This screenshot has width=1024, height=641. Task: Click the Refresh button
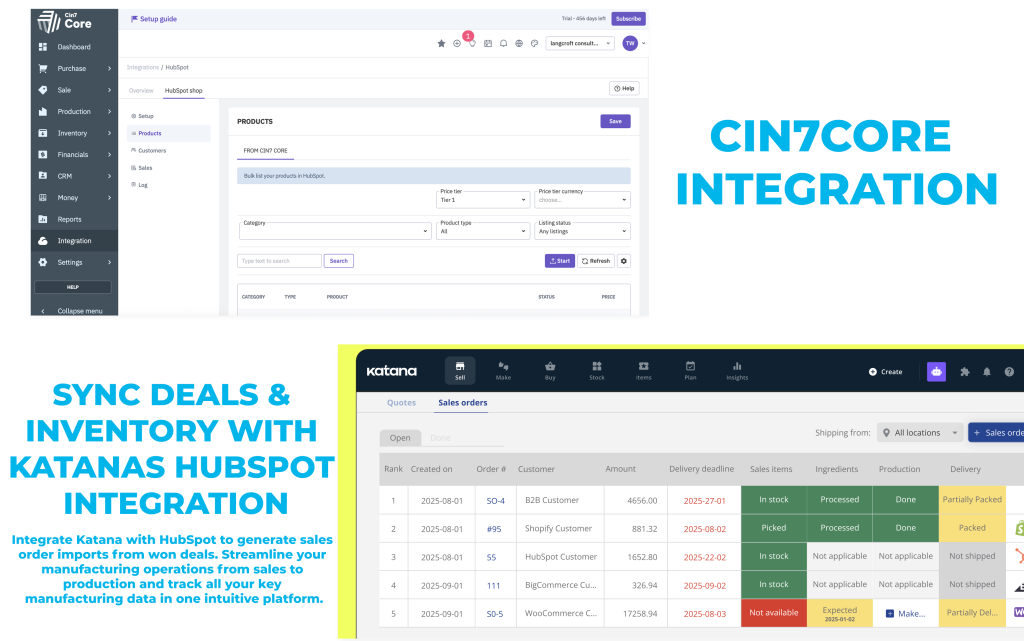click(x=596, y=261)
